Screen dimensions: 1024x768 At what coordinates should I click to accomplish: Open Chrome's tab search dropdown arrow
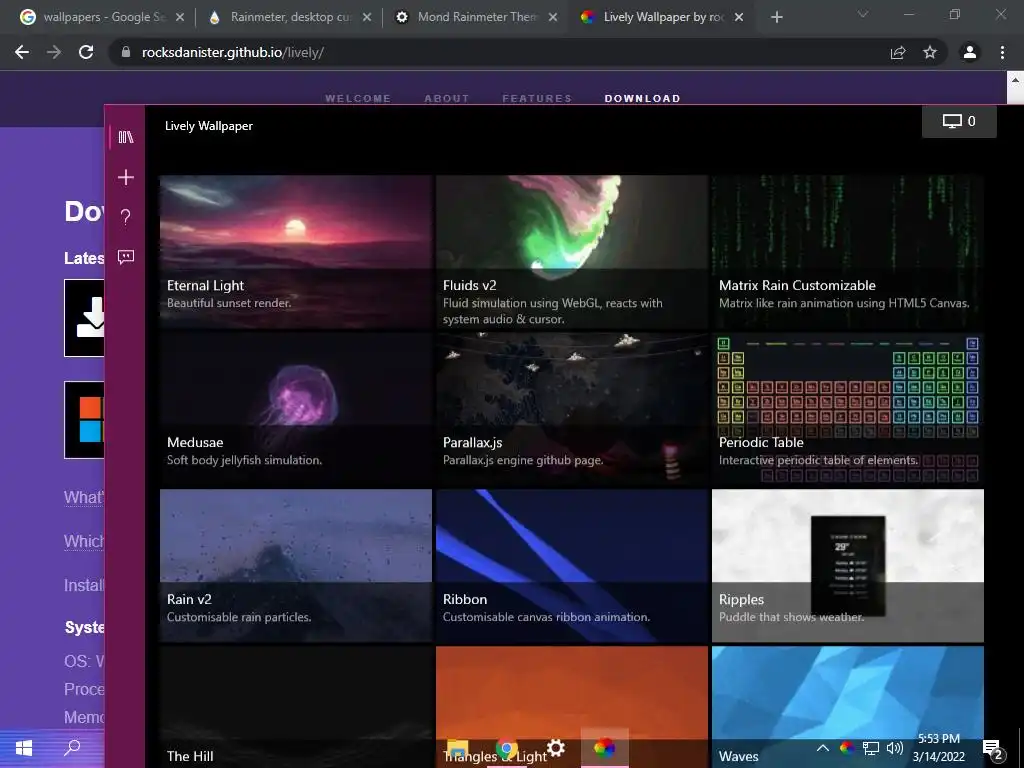pyautogui.click(x=863, y=14)
